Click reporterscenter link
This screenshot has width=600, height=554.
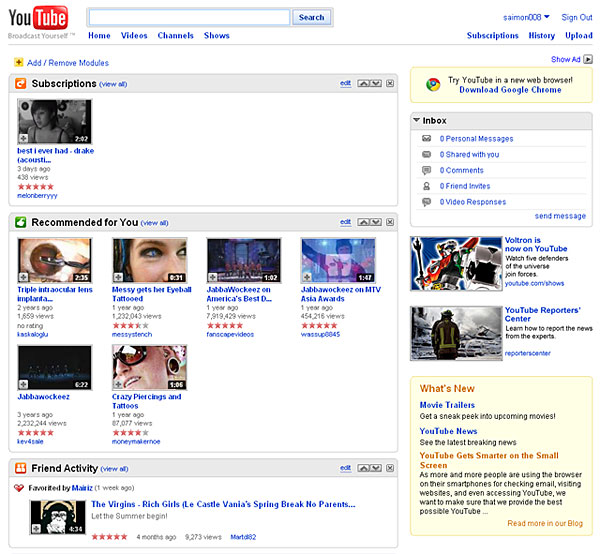pos(527,353)
